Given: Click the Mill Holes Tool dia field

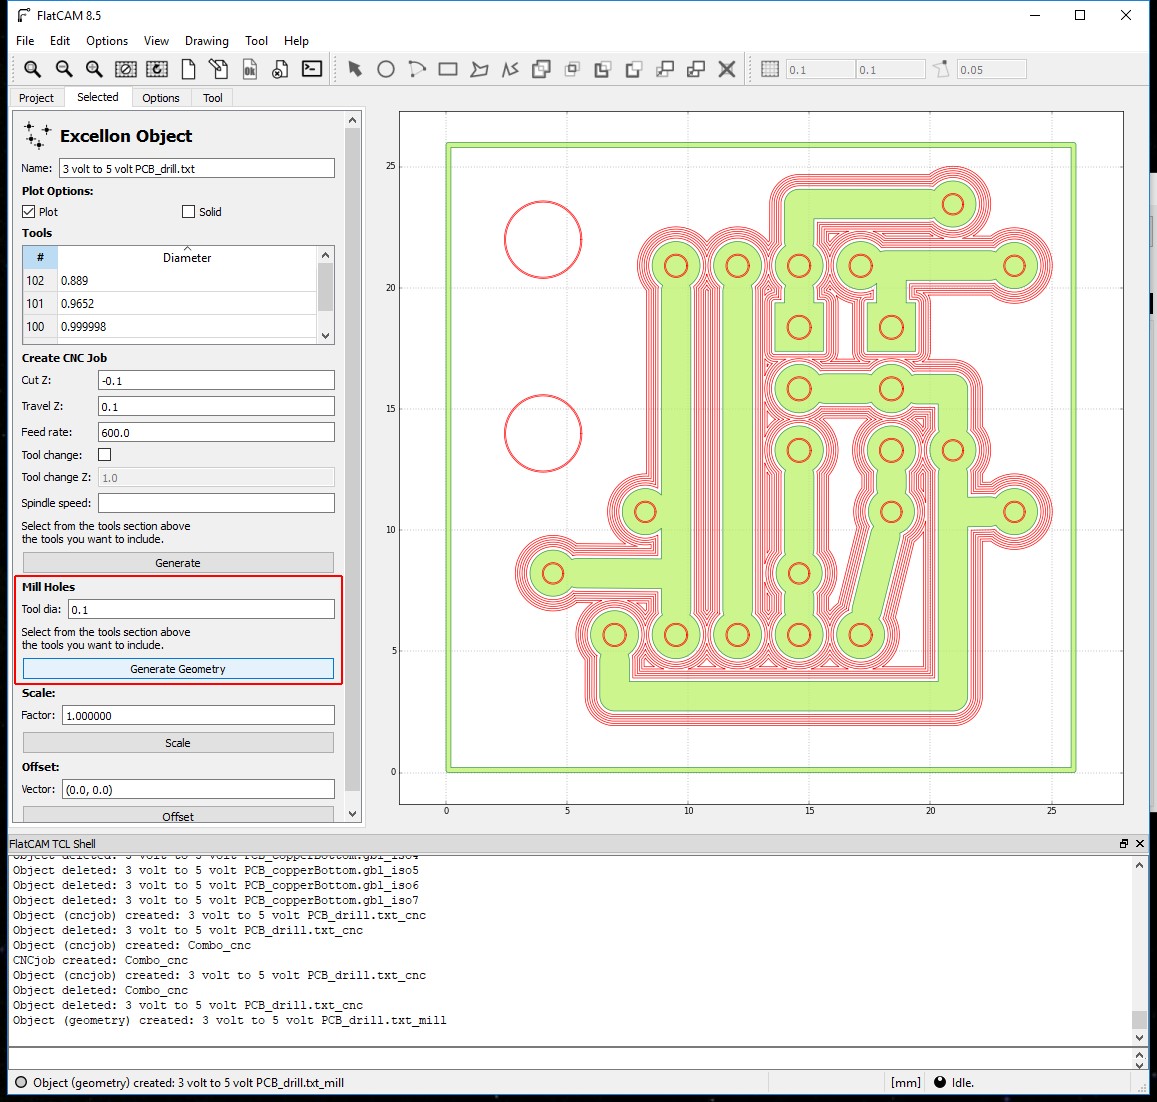Looking at the screenshot, I should [x=201, y=609].
